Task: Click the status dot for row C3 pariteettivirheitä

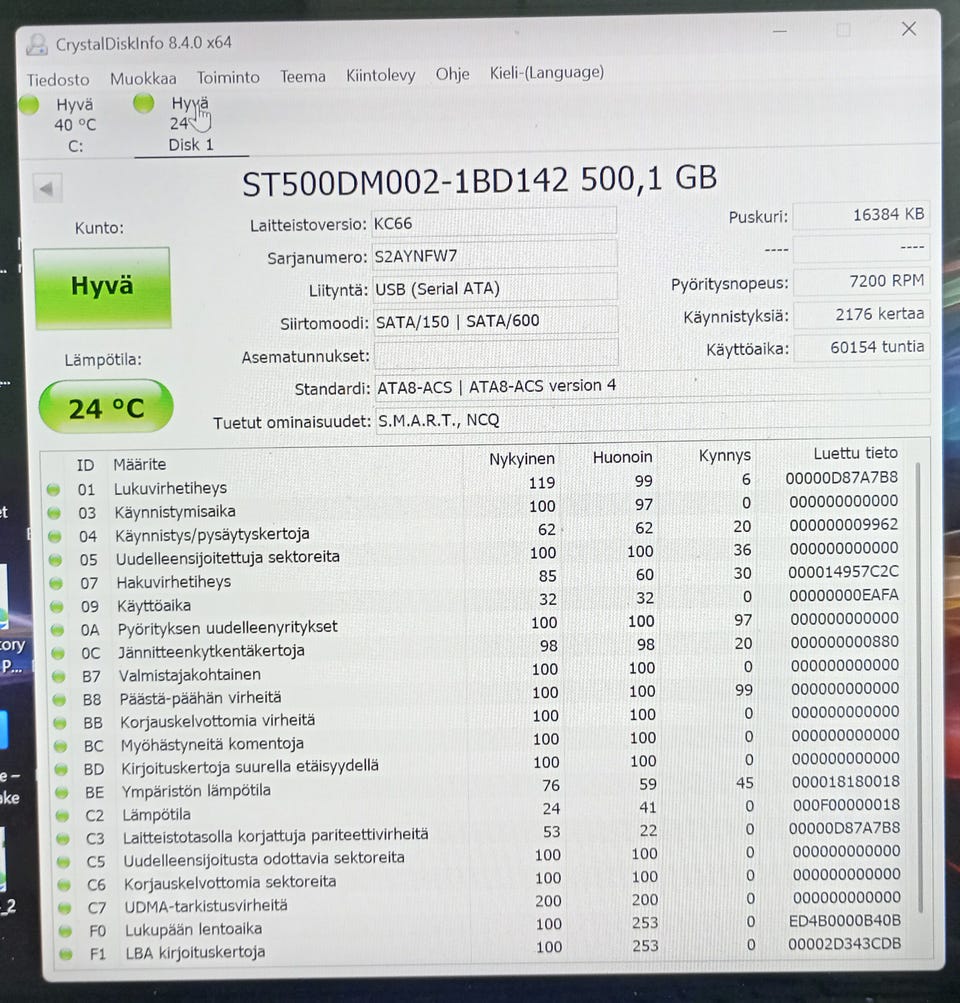Action: tap(63, 839)
